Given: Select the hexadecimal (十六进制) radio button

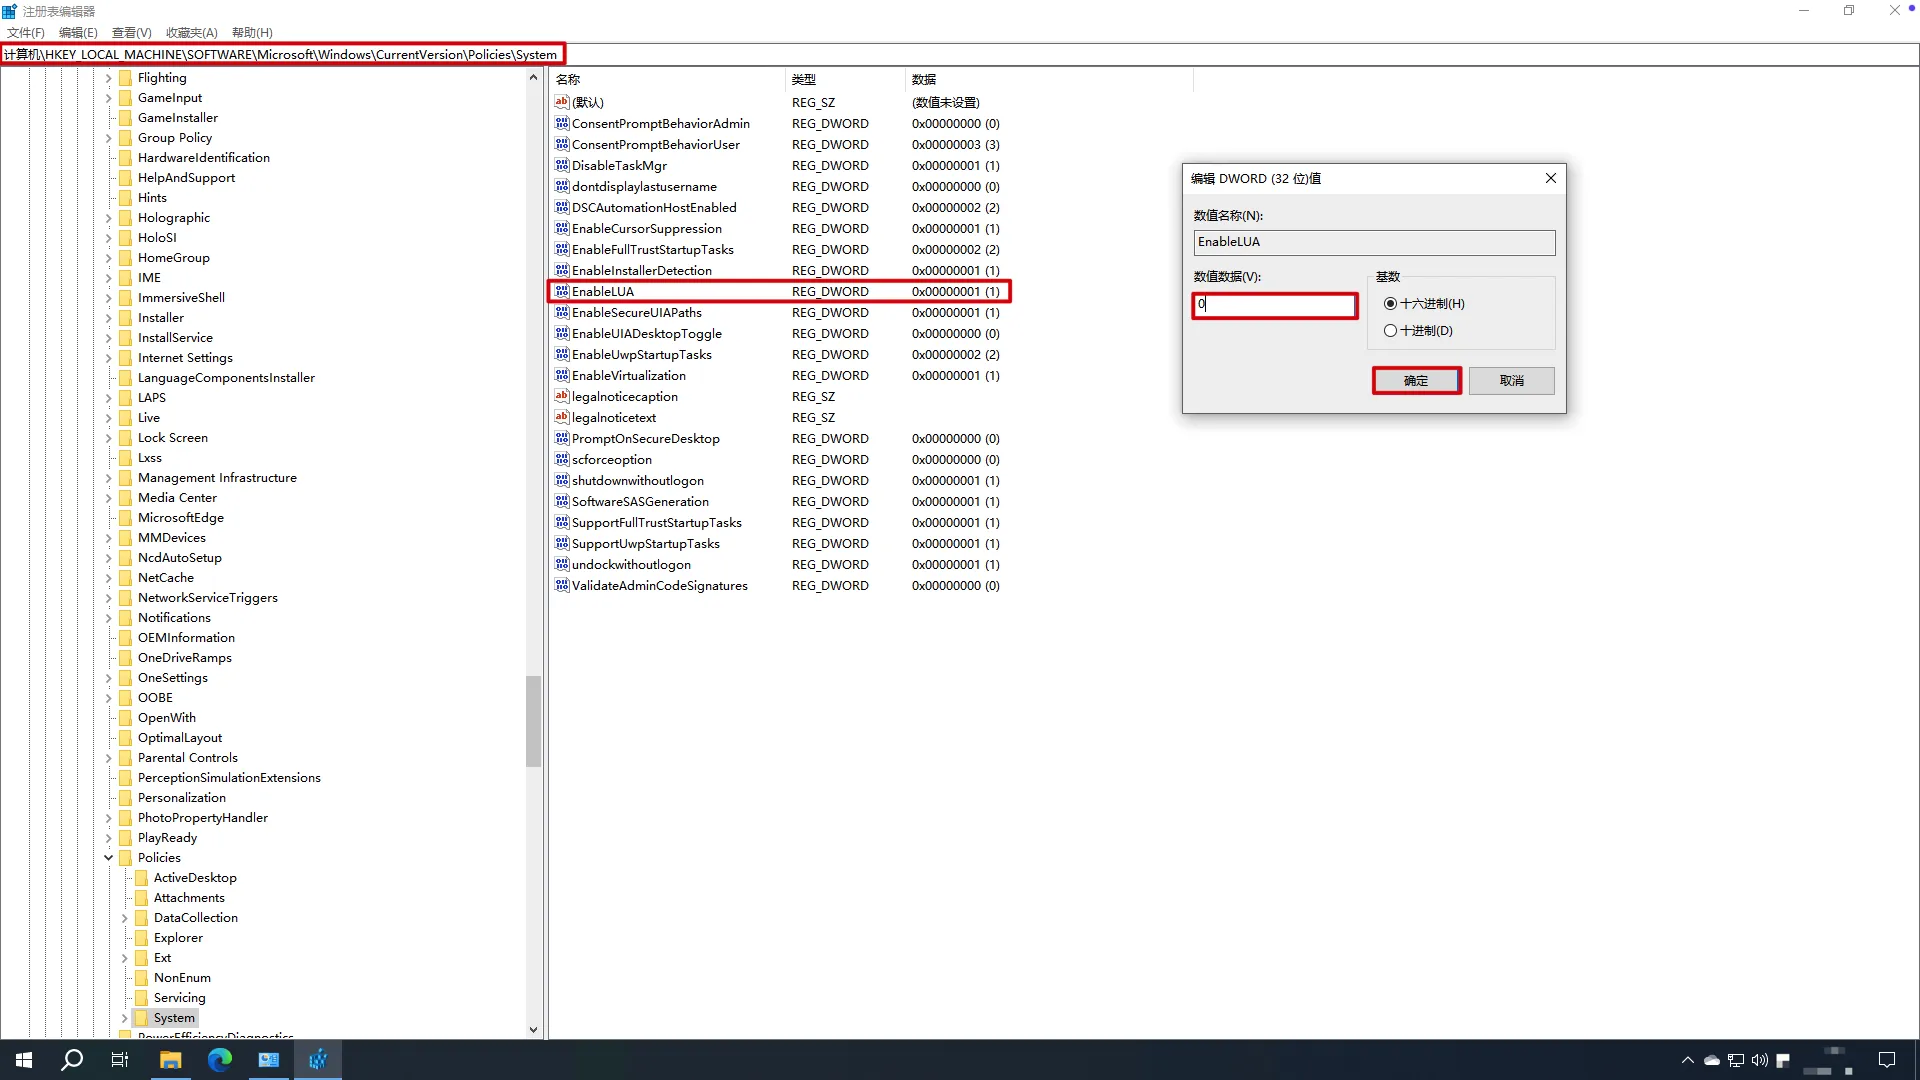Looking at the screenshot, I should point(1390,304).
